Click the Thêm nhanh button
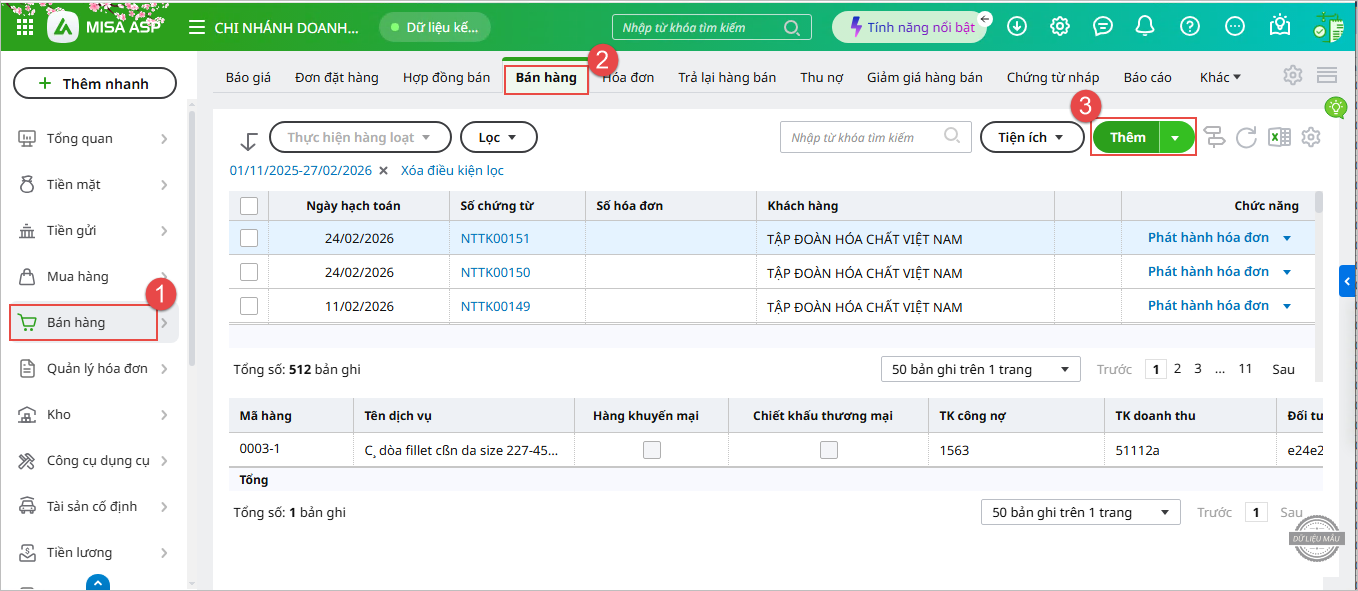Screen dimensions: 1358x591 point(94,84)
